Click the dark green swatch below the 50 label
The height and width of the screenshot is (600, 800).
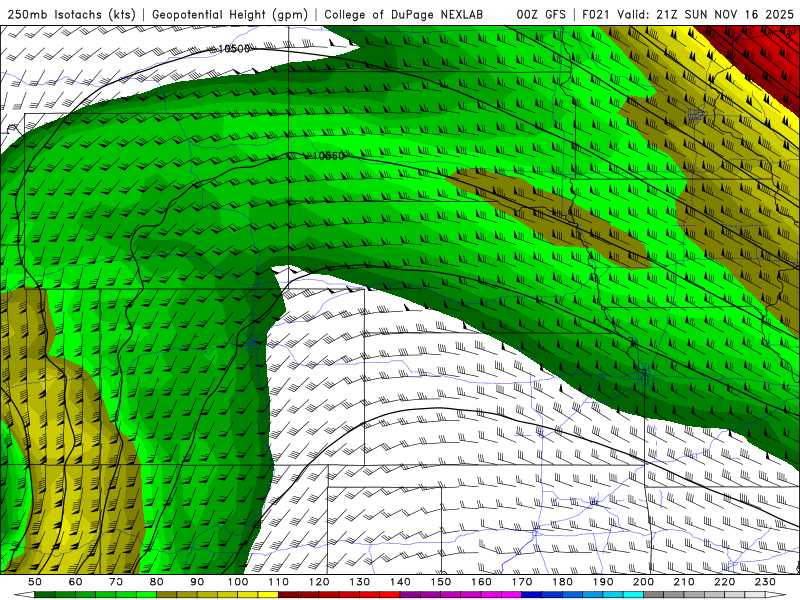pyautogui.click(x=45, y=595)
